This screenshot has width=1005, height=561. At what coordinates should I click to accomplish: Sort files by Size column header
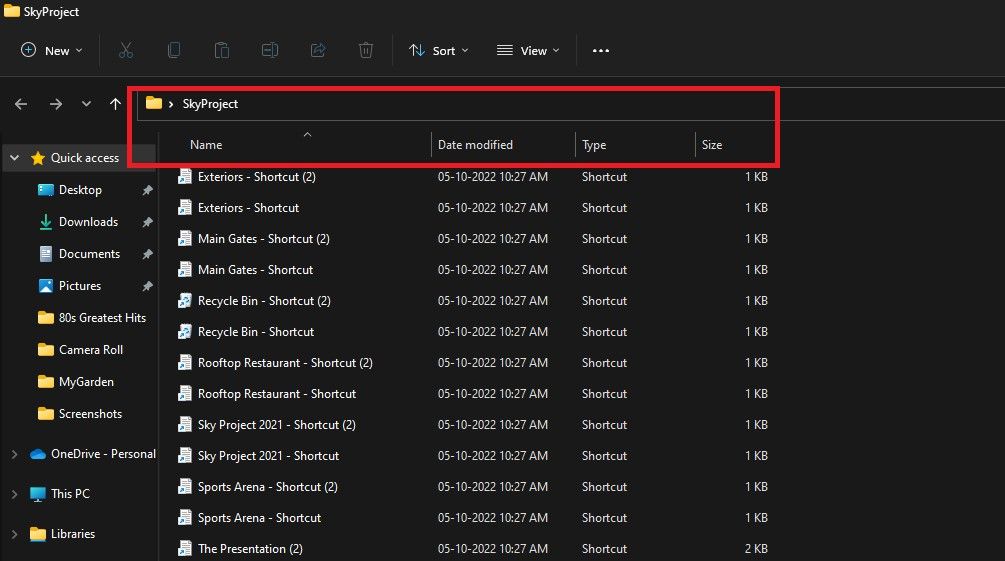712,145
